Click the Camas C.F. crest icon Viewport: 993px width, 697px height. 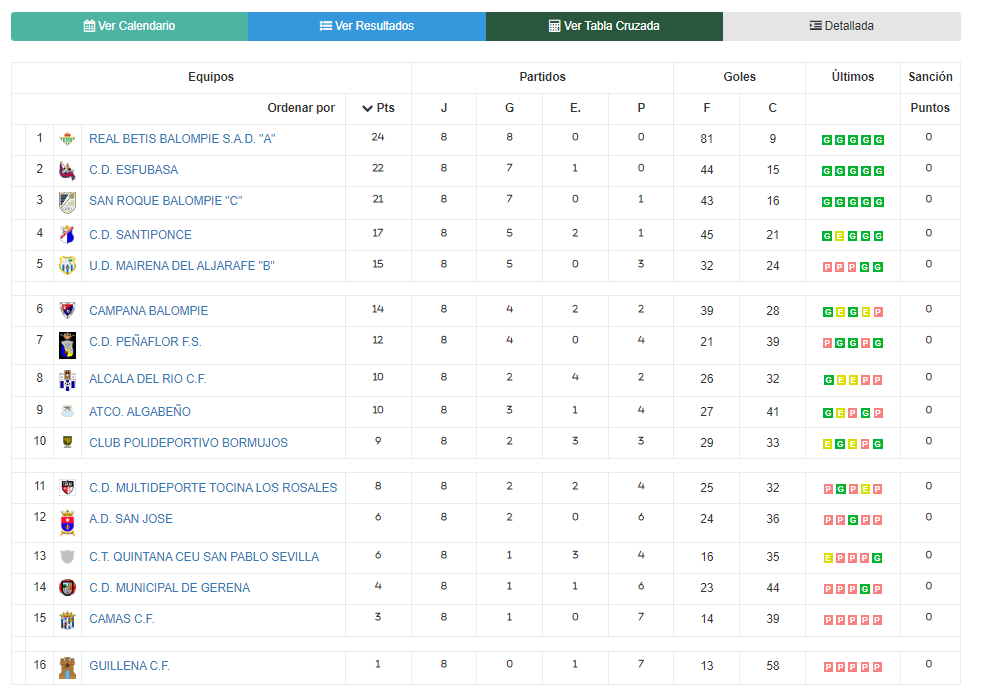pyautogui.click(x=67, y=620)
